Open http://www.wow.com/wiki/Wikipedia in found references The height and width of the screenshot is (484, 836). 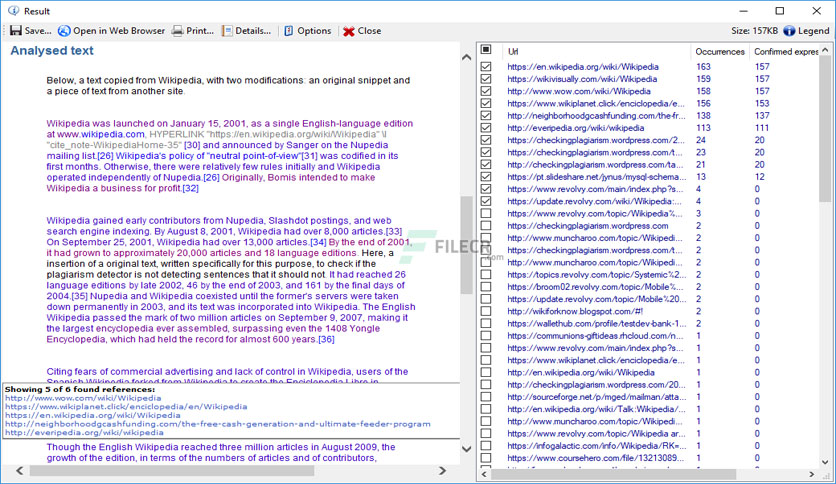click(83, 398)
